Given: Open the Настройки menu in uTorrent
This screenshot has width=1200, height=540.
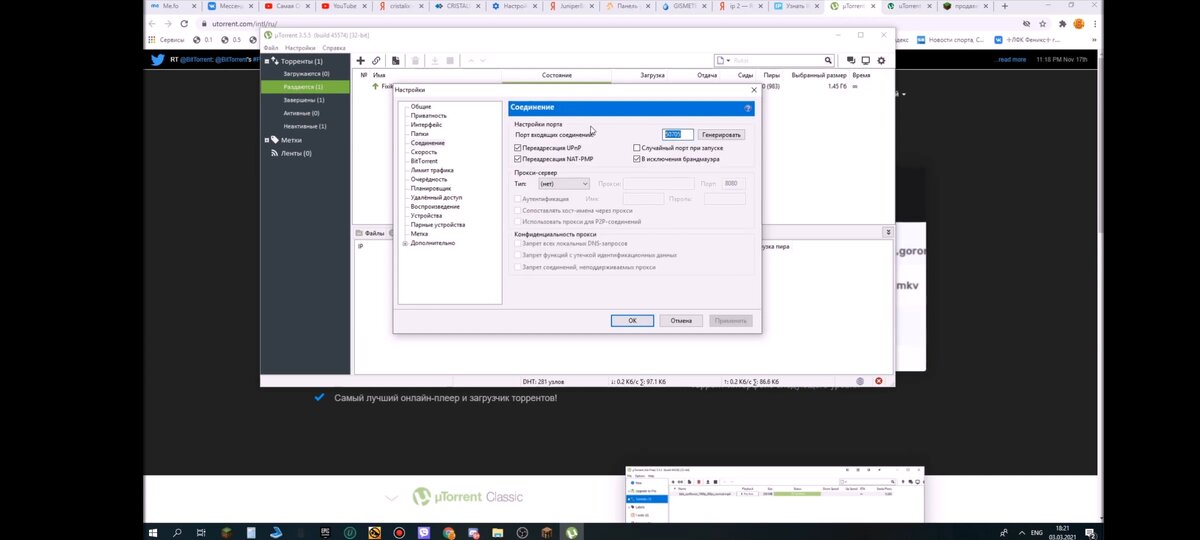Looking at the screenshot, I should 300,47.
